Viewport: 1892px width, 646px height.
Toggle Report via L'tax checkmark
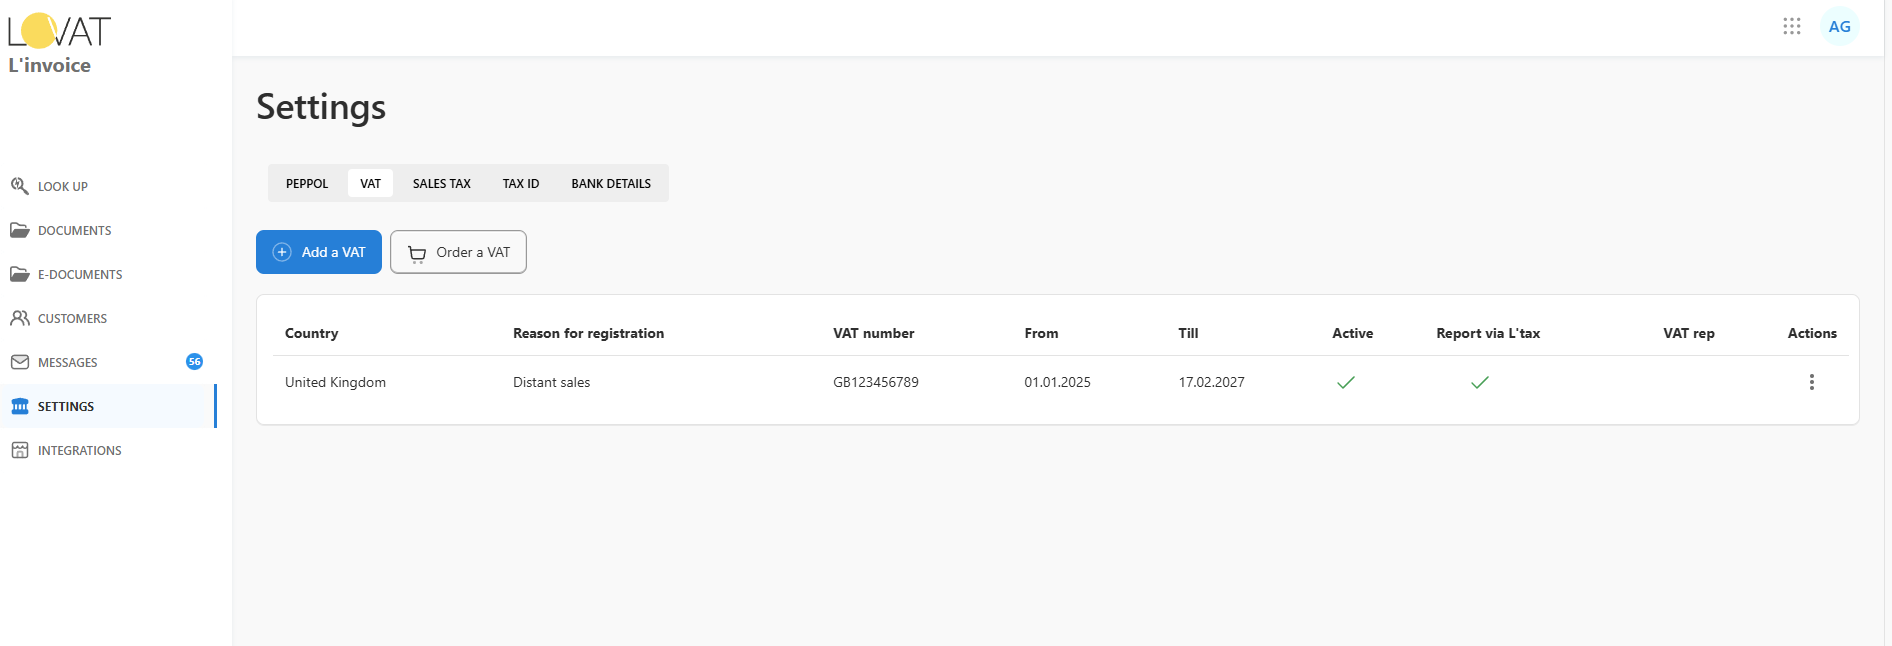tap(1480, 382)
